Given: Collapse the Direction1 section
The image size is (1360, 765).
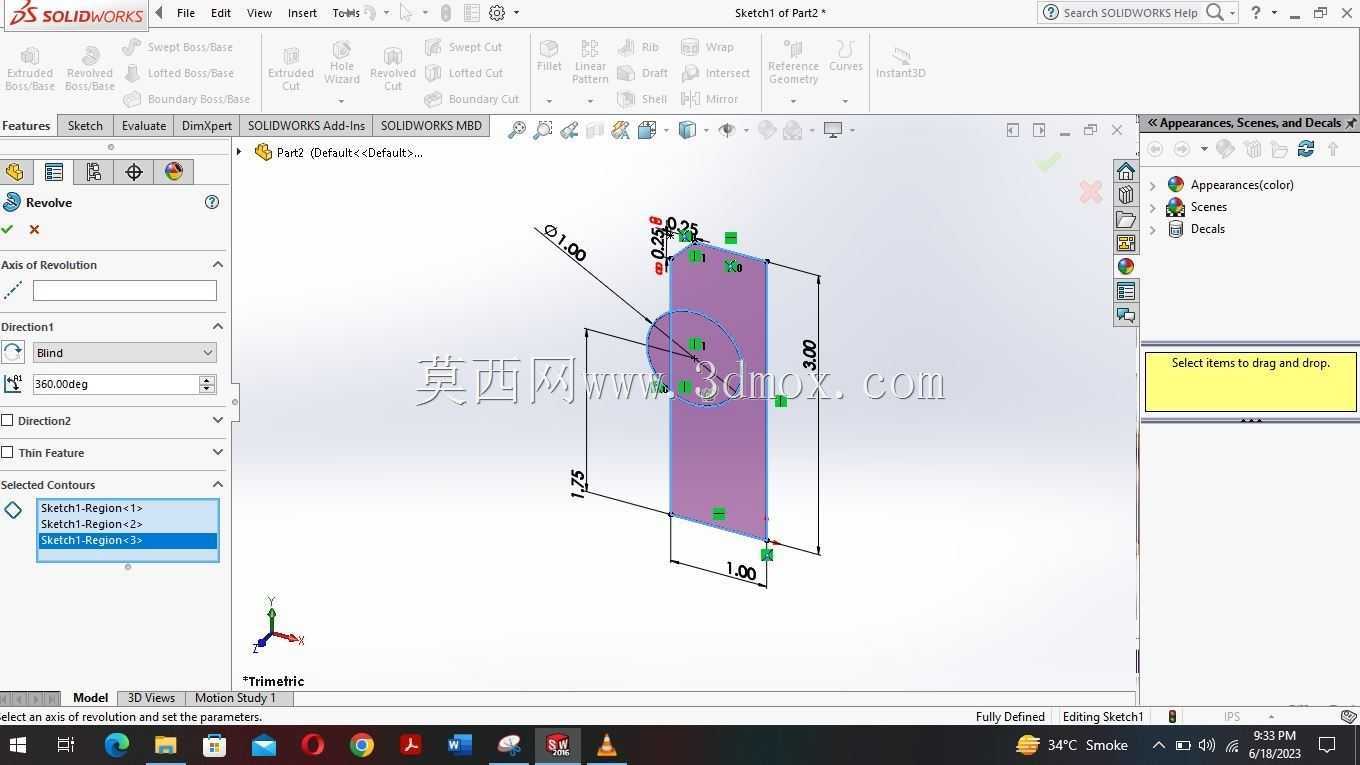Looking at the screenshot, I should tap(217, 327).
